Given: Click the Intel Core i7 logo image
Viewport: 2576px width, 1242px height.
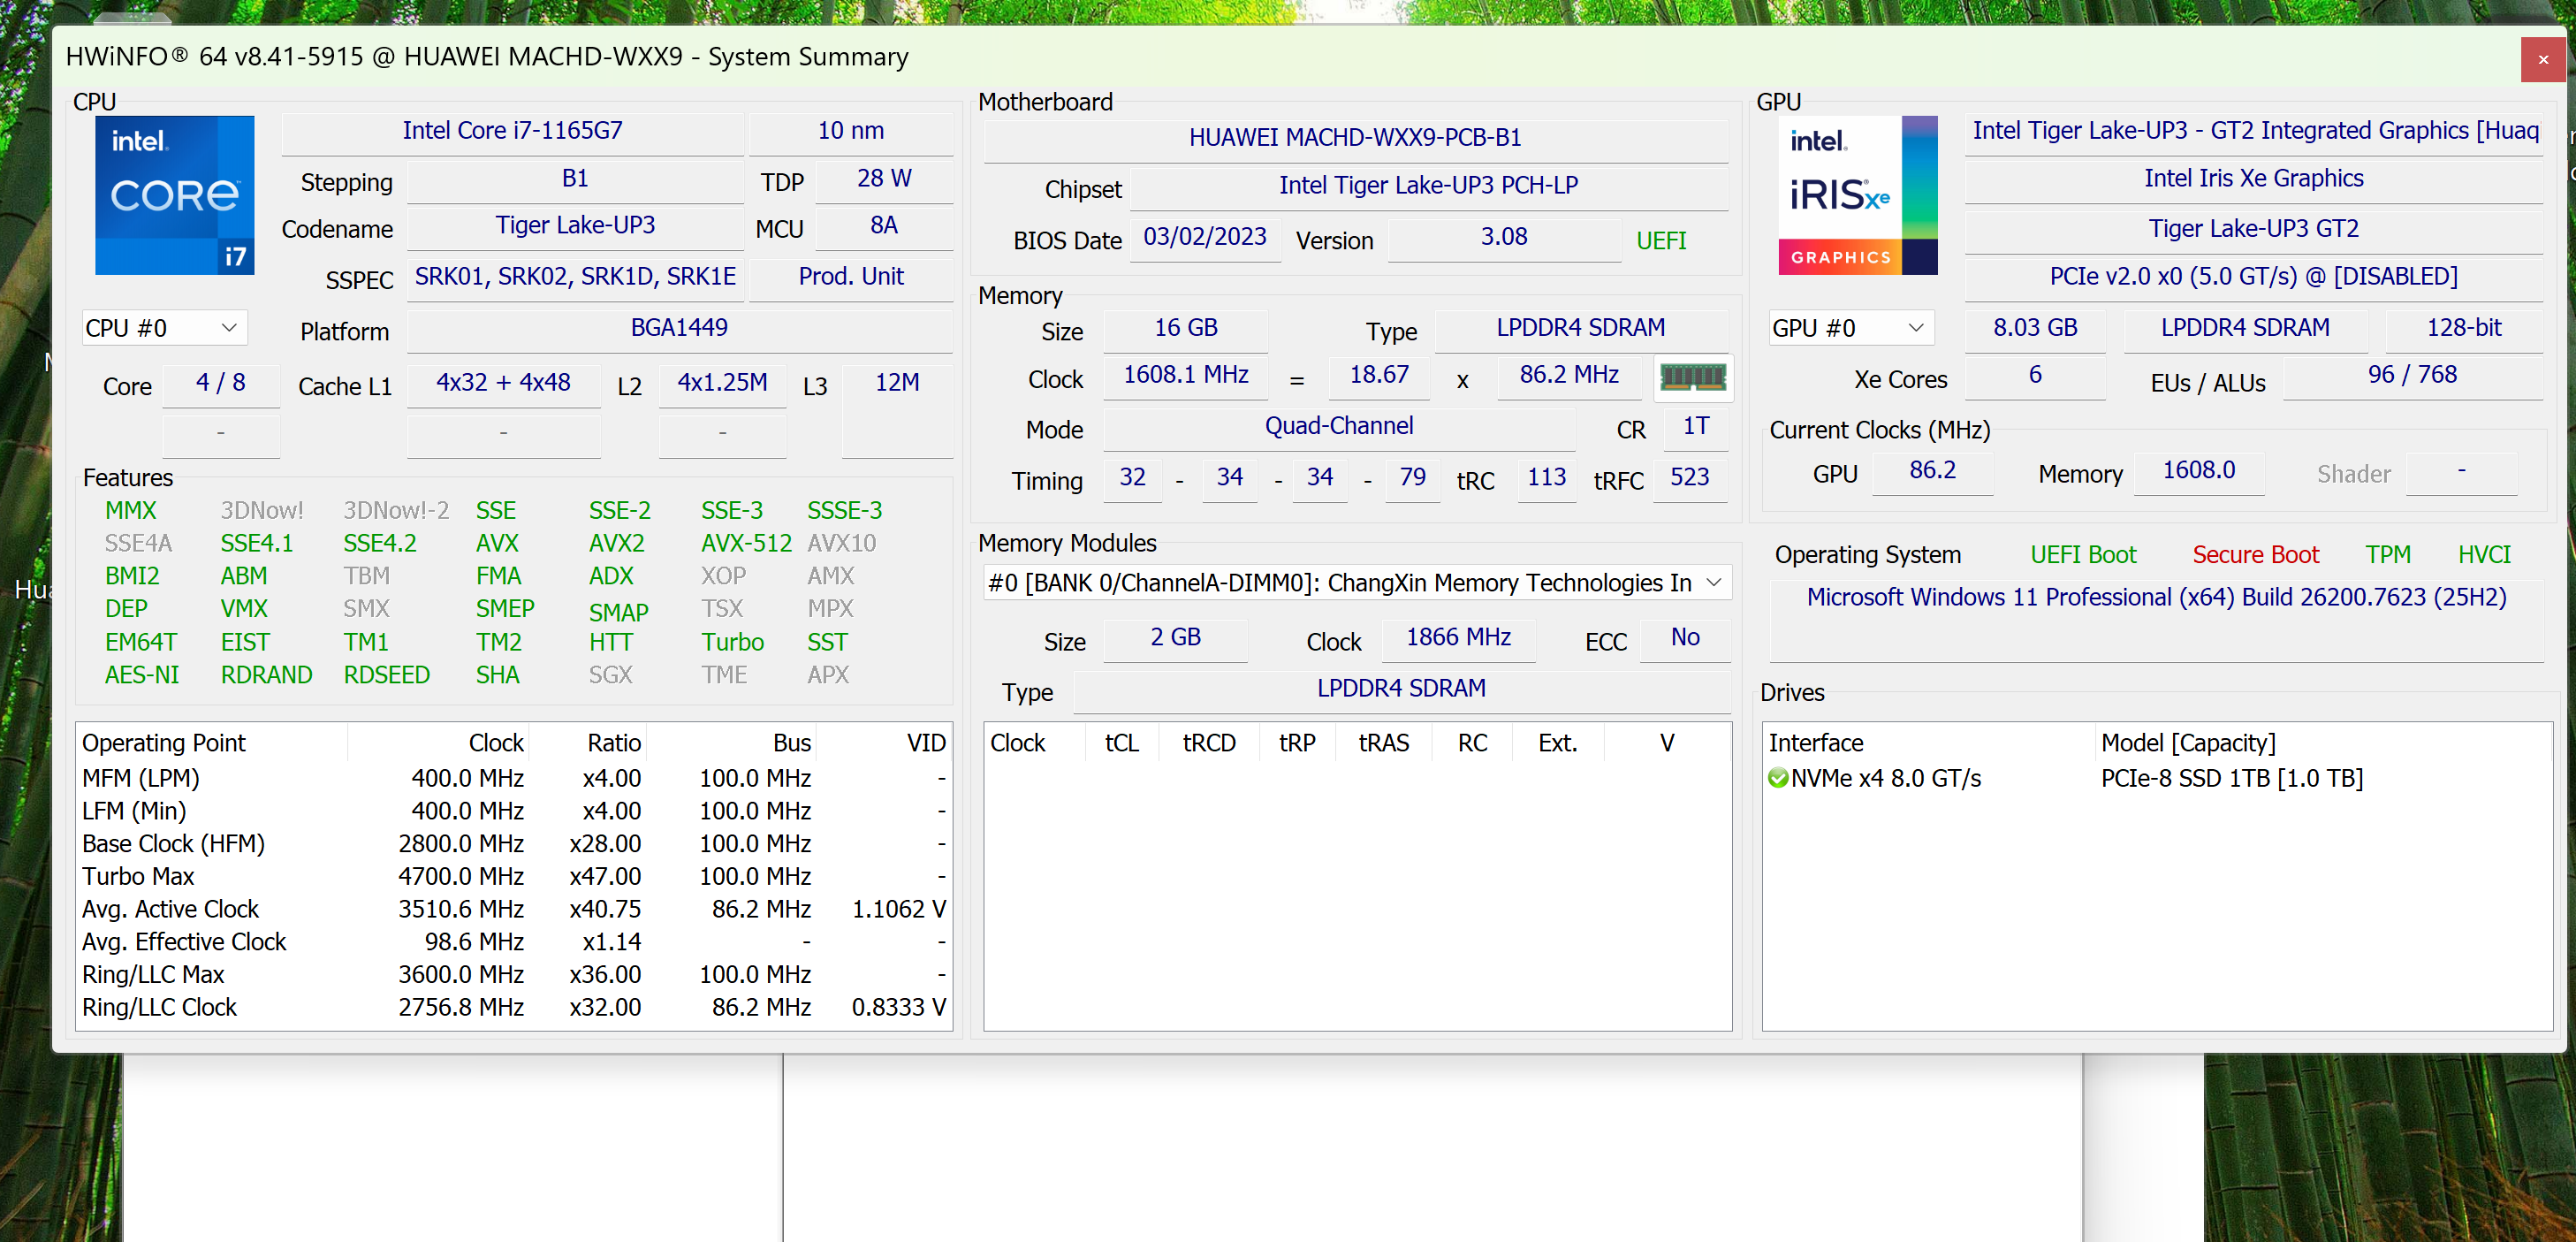Looking at the screenshot, I should click(x=175, y=195).
